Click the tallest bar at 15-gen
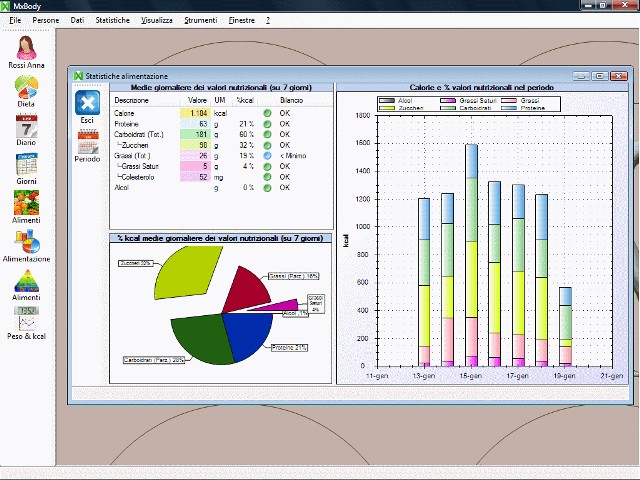The width and height of the screenshot is (640, 480). pos(471,255)
